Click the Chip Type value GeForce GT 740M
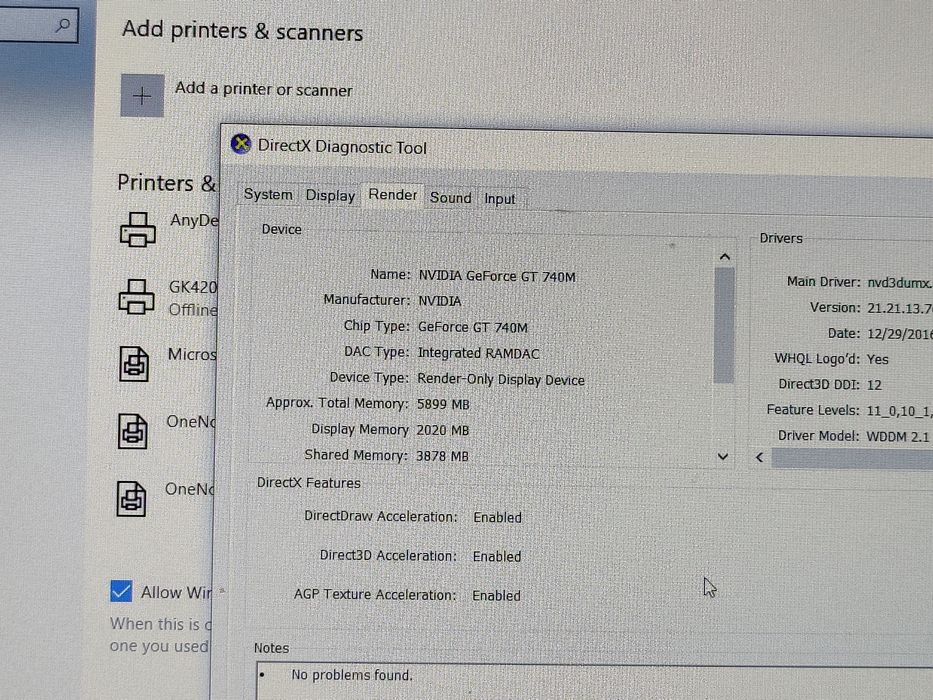The image size is (933, 700). coord(472,327)
